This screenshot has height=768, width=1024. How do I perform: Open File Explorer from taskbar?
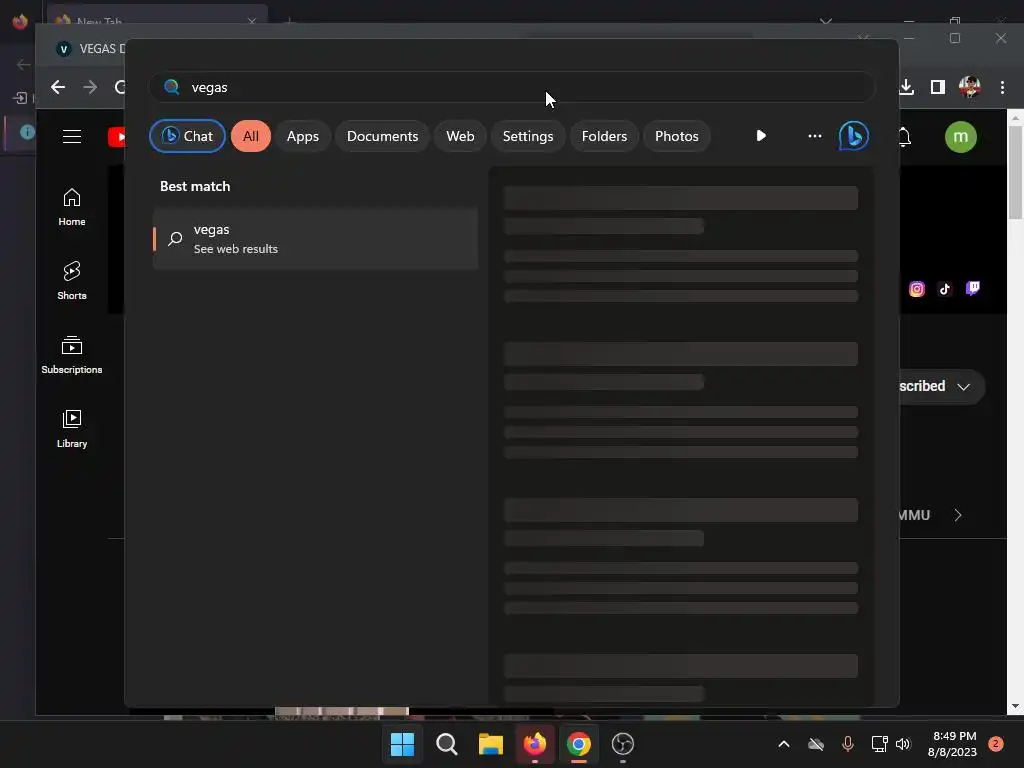pos(490,744)
